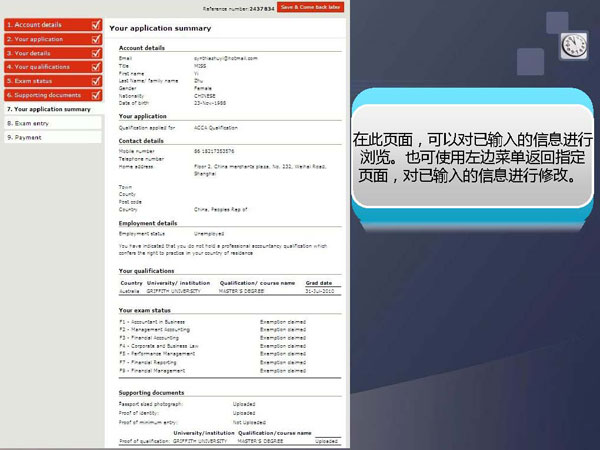Open step 3 Your details
This screenshot has height=450, width=600.
pos(36,52)
